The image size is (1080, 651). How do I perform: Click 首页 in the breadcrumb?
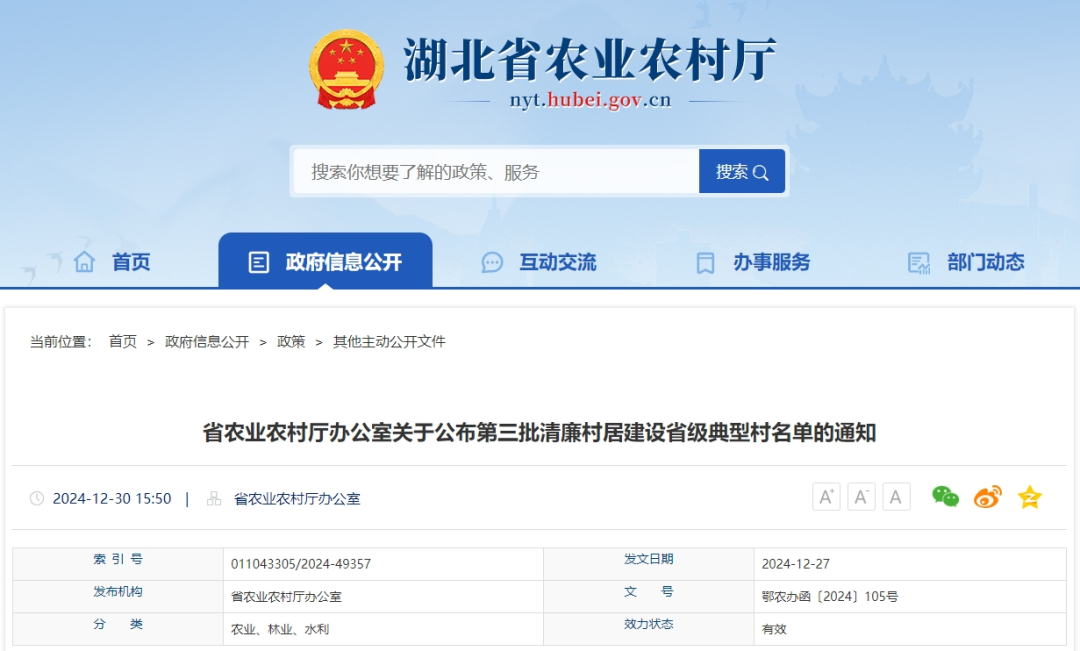pyautogui.click(x=123, y=342)
